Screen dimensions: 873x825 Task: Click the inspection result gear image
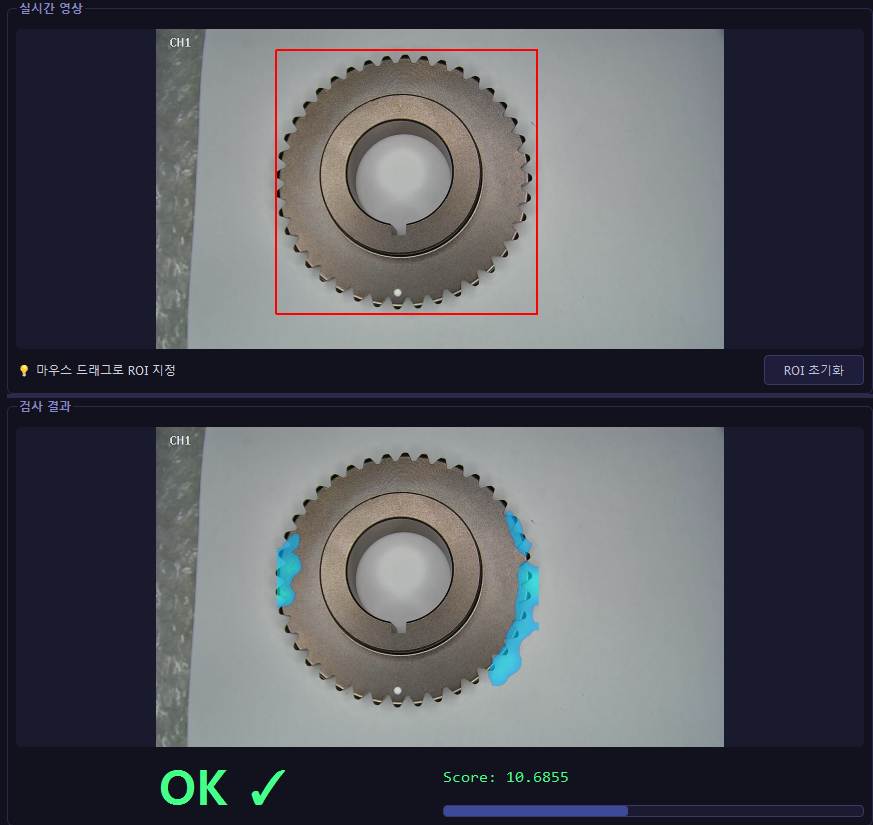click(440, 587)
